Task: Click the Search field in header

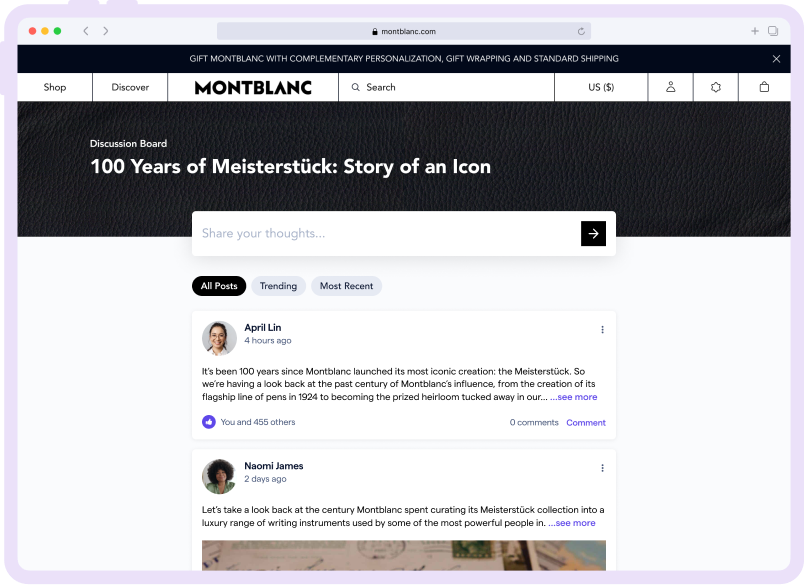Action: (447, 87)
